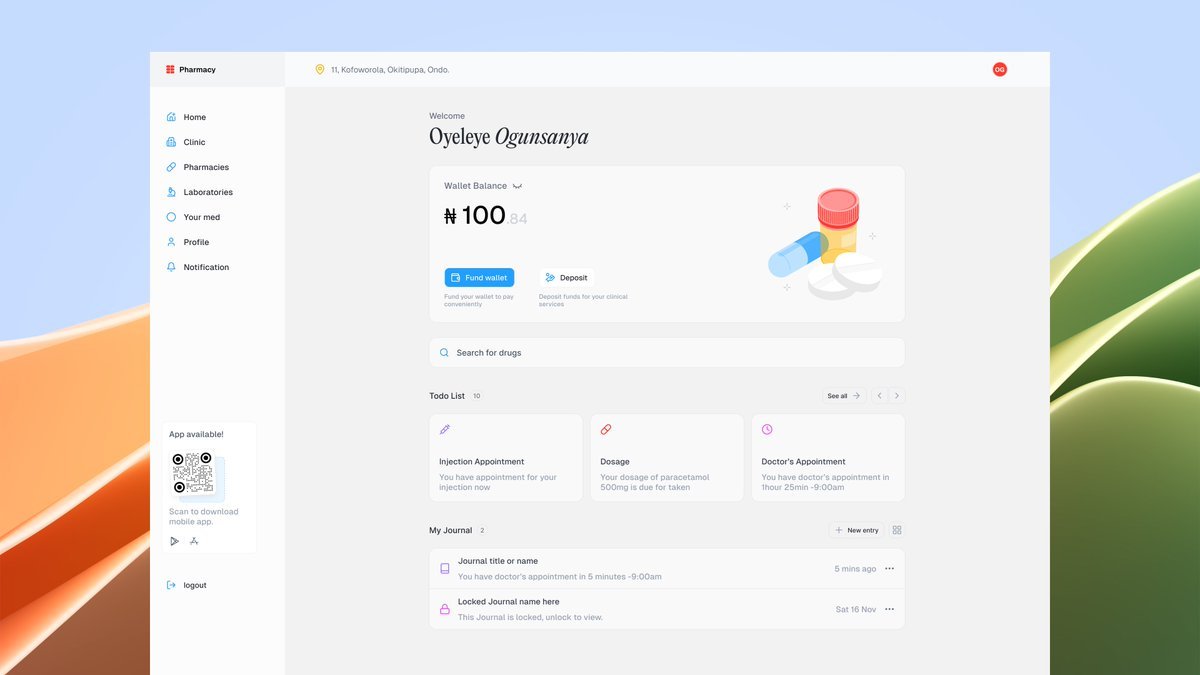
Task: Open the OG user avatar
Action: (x=999, y=69)
